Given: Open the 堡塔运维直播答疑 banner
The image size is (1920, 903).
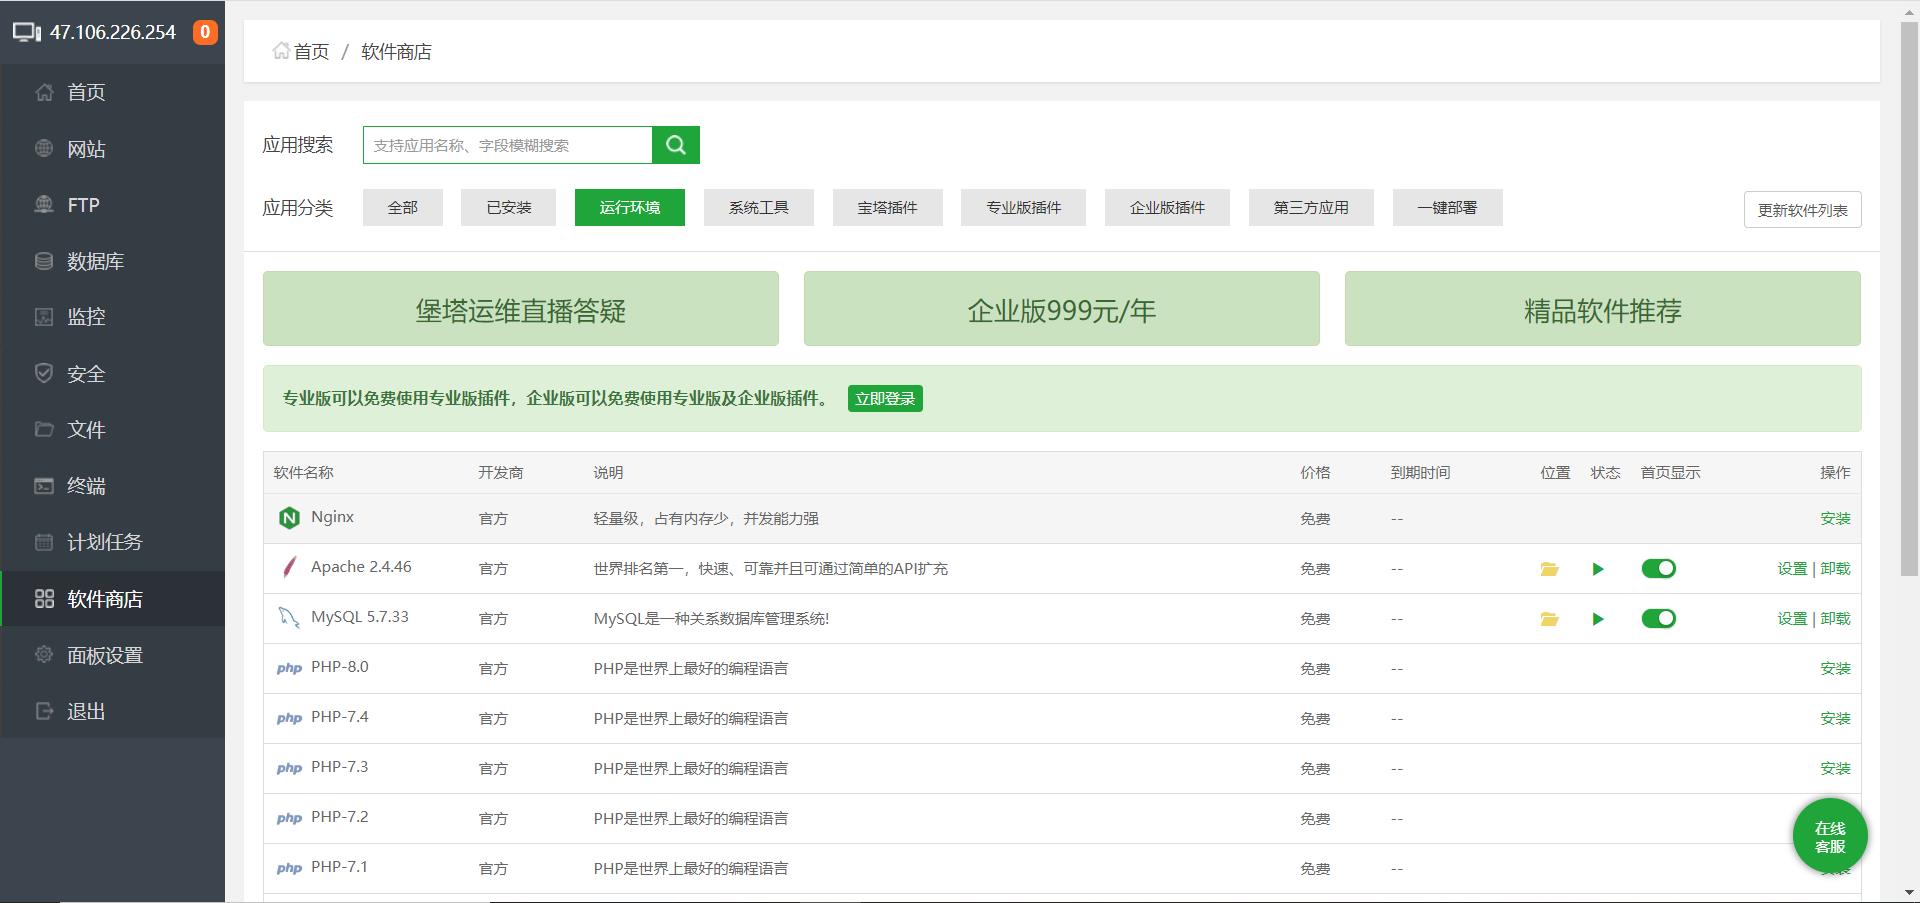Looking at the screenshot, I should point(521,309).
